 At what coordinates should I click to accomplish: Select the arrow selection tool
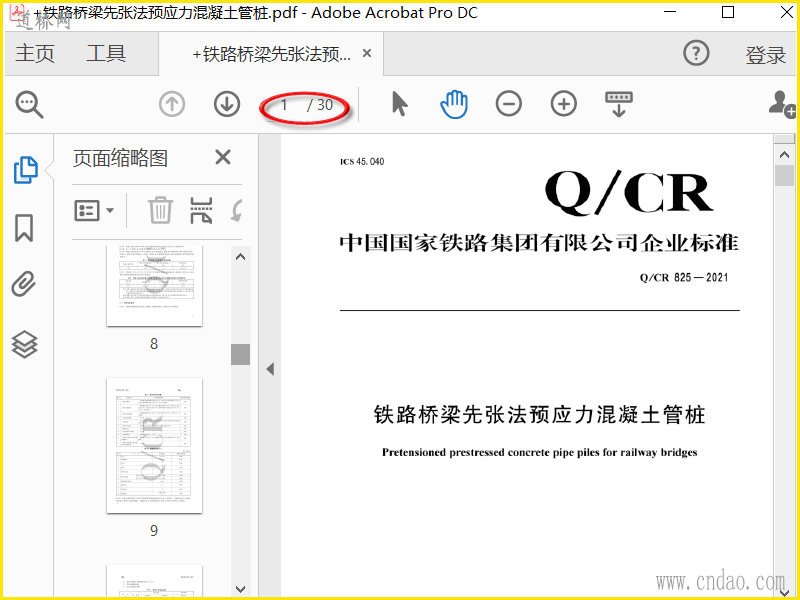coord(399,104)
